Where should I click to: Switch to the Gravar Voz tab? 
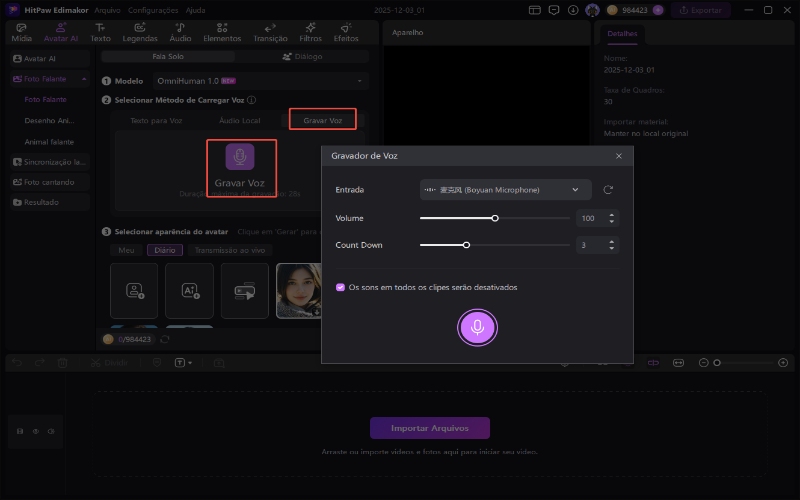pos(322,120)
